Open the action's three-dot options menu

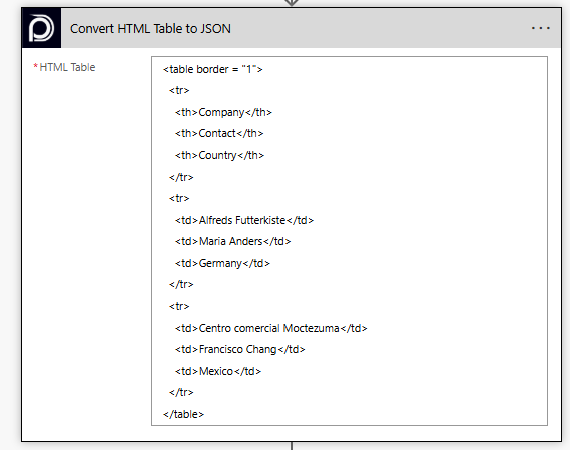tap(540, 28)
